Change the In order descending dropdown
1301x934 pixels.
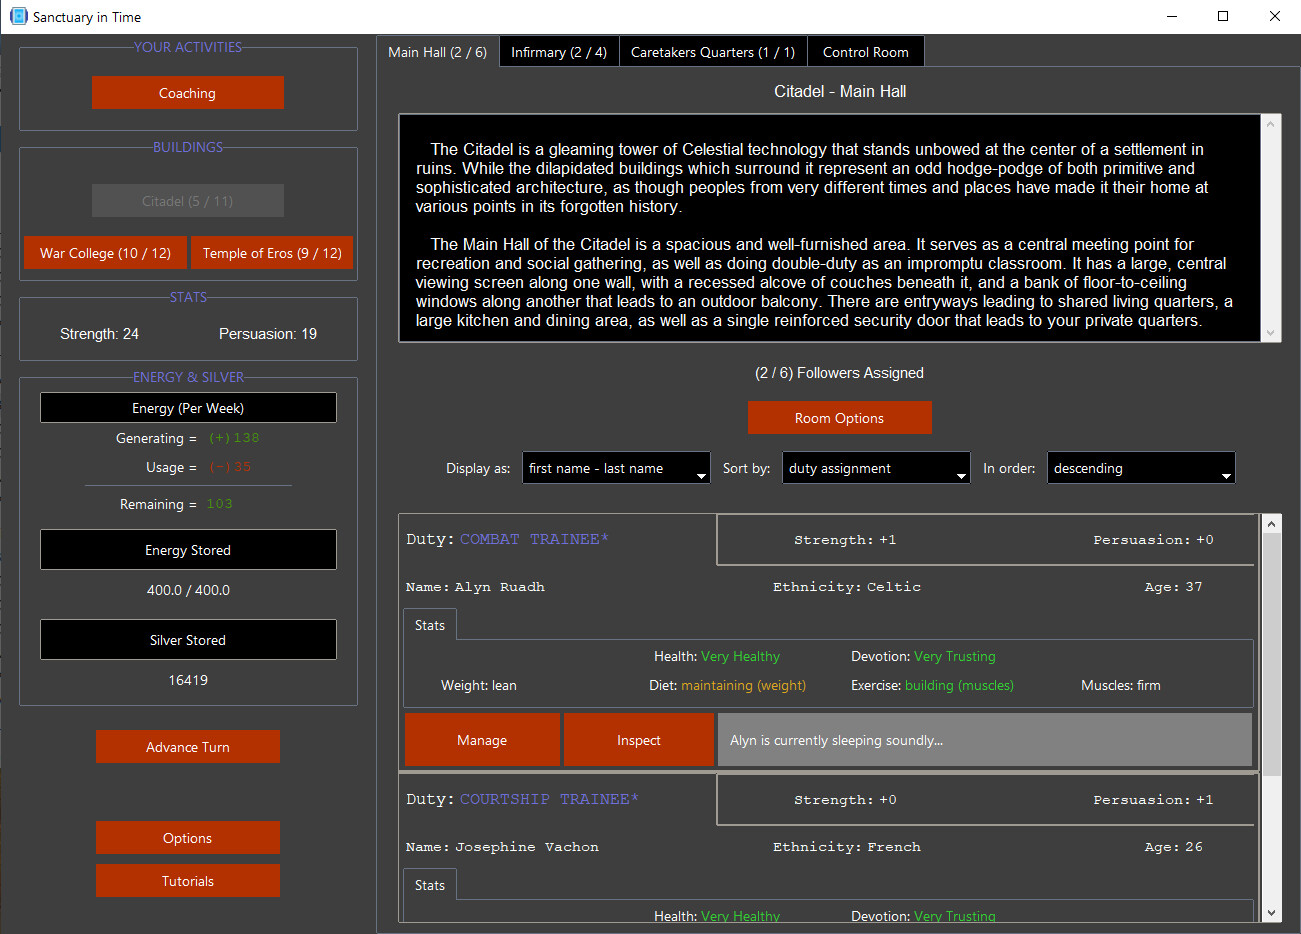(x=1140, y=468)
